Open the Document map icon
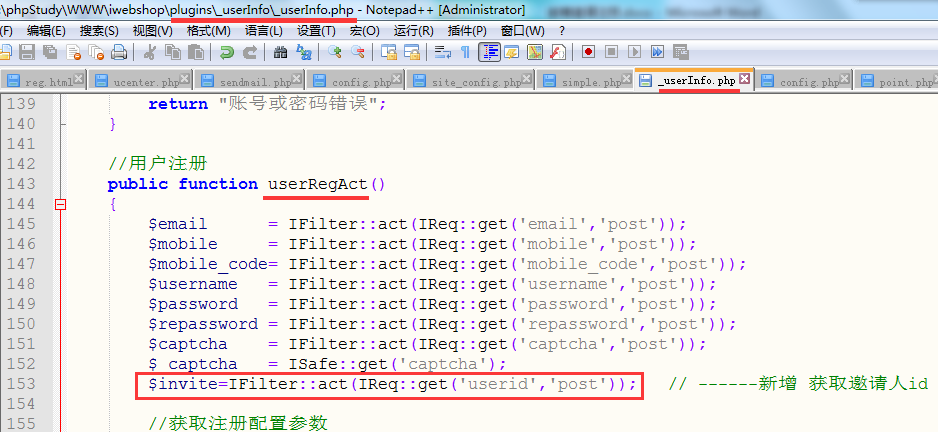 point(535,52)
